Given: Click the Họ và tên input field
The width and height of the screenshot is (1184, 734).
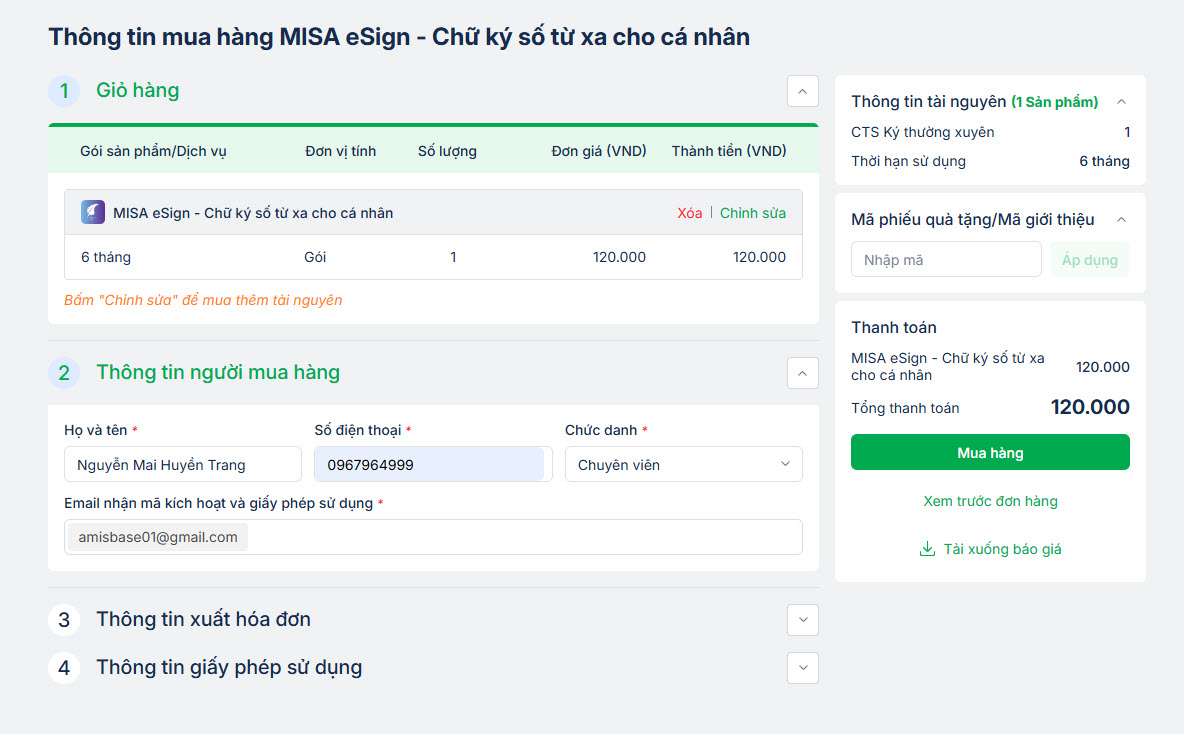Looking at the screenshot, I should pos(182,465).
